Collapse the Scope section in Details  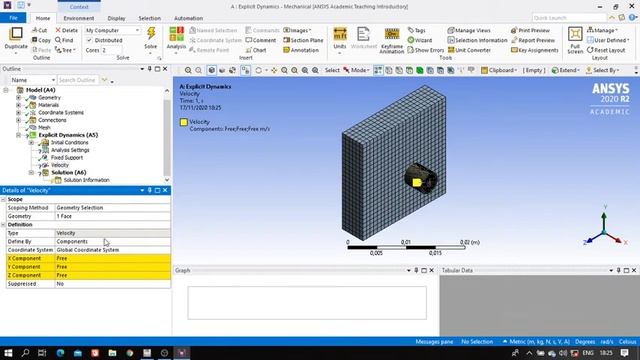point(4,199)
